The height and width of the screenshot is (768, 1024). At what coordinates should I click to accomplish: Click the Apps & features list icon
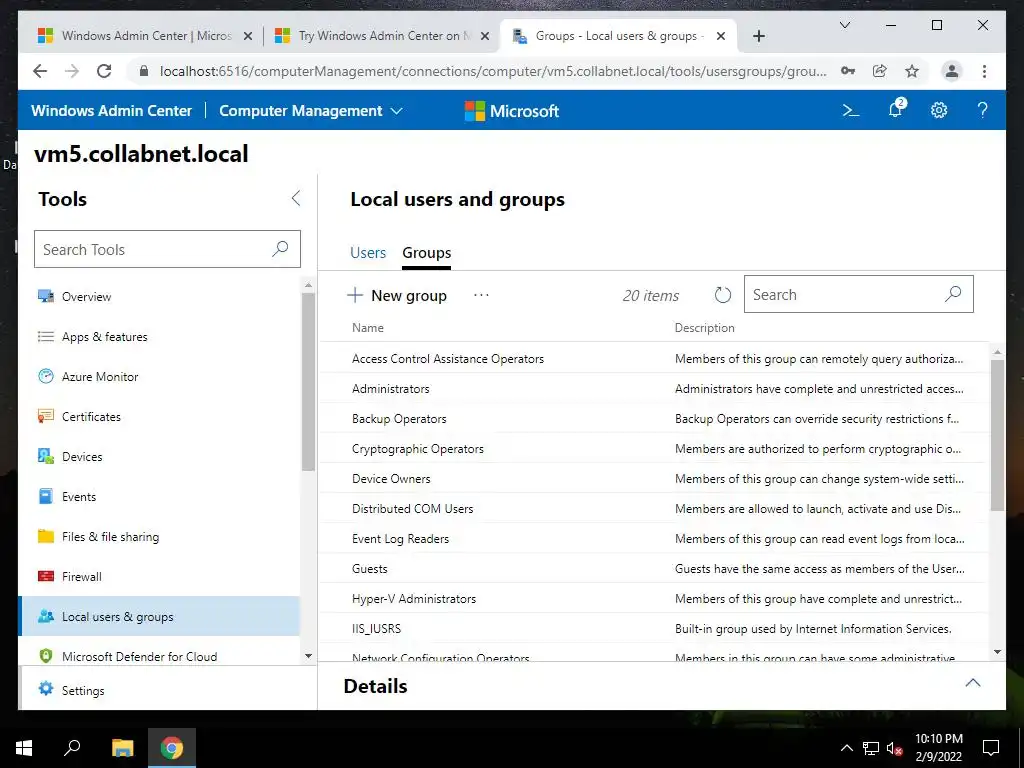(46, 336)
